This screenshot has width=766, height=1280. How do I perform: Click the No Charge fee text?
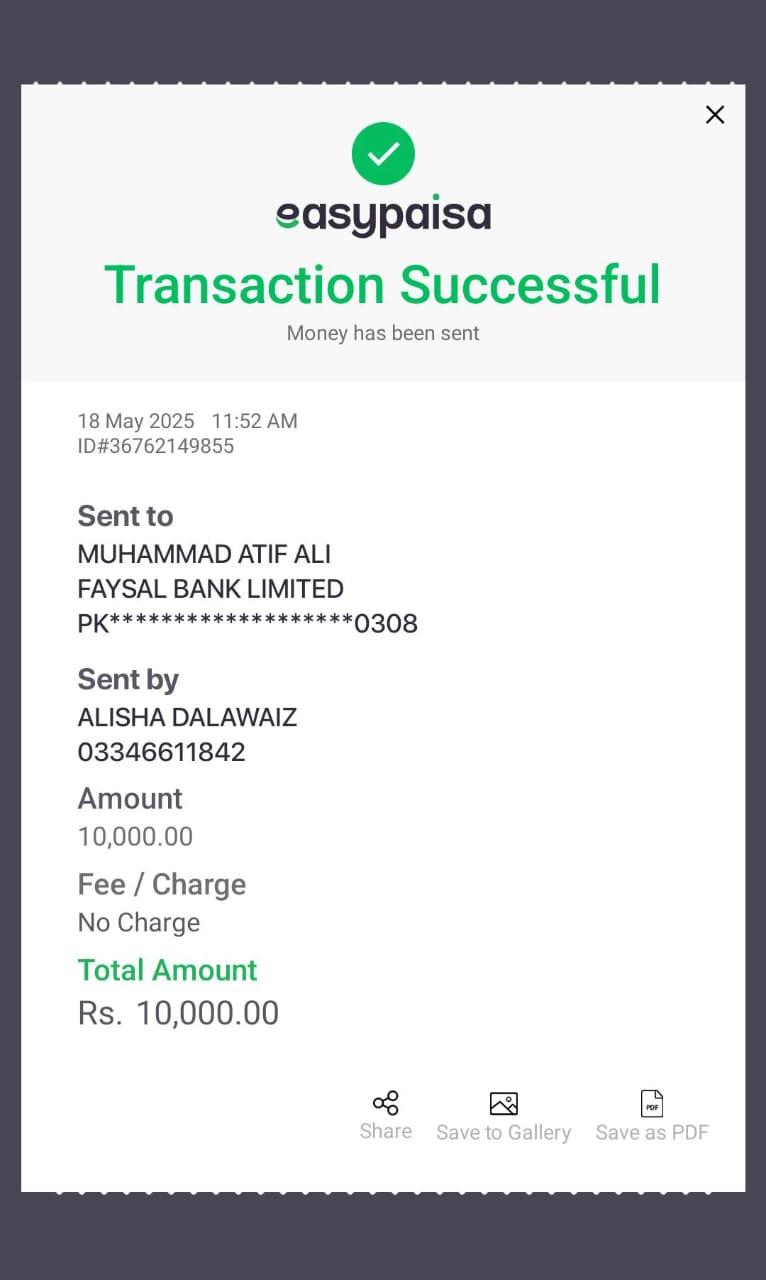click(x=139, y=922)
